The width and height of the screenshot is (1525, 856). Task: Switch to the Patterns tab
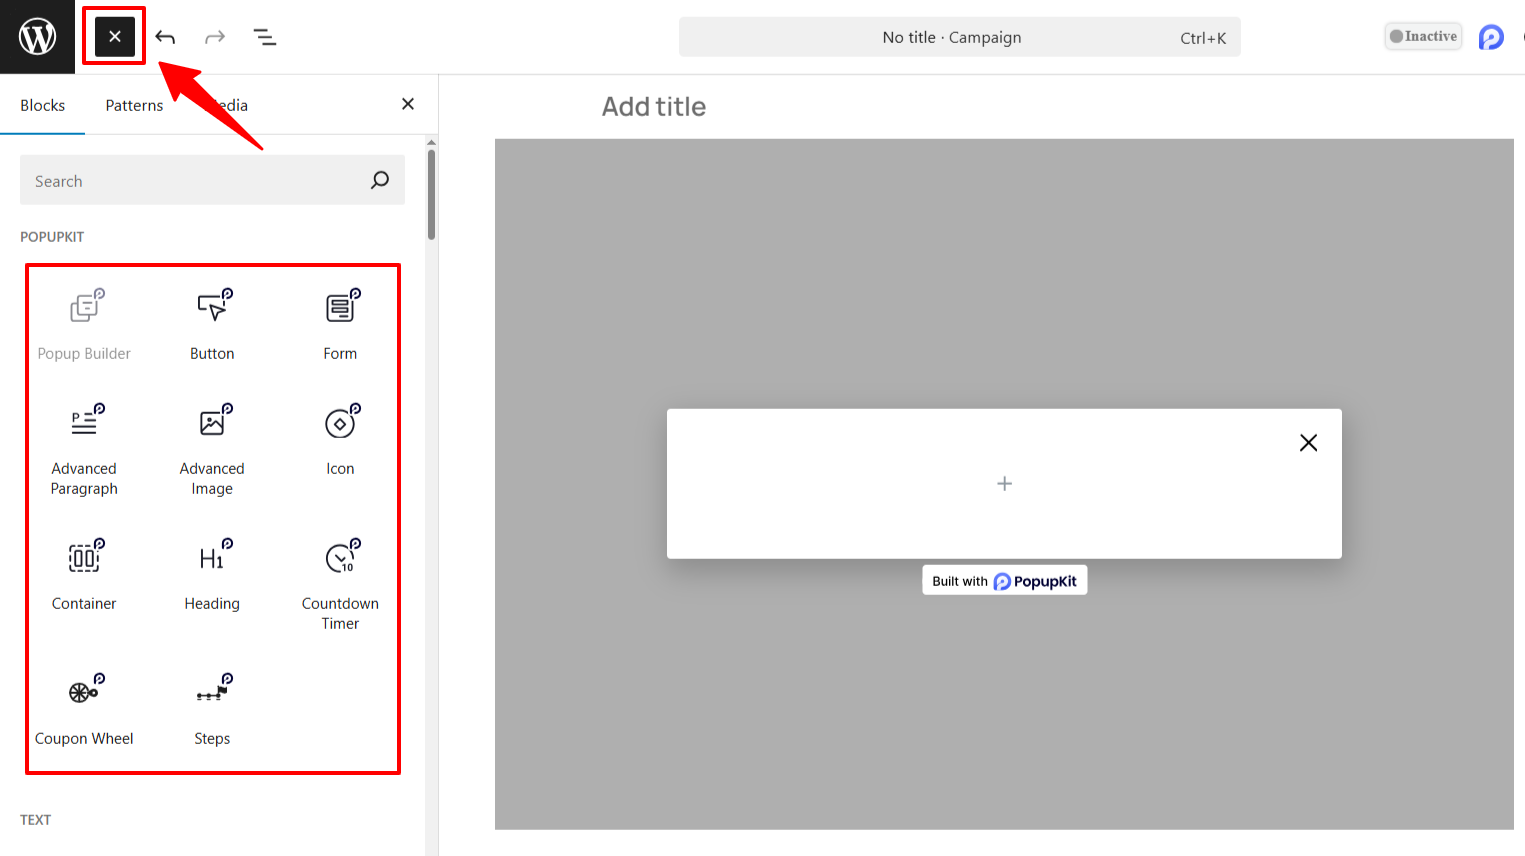(134, 105)
